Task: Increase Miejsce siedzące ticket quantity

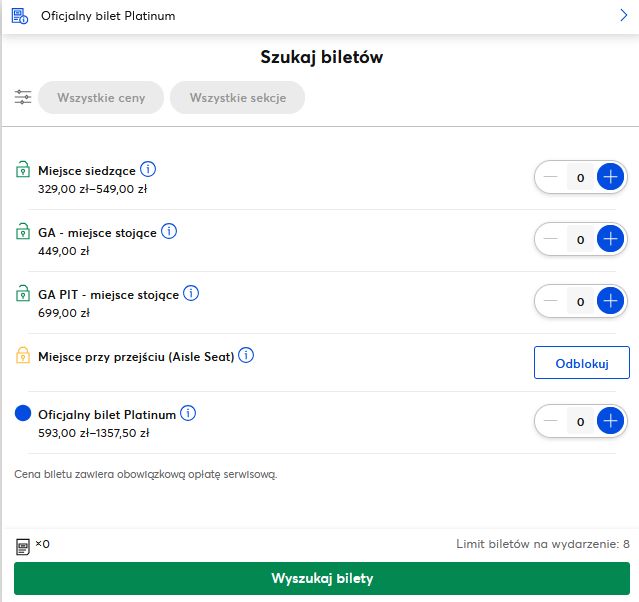Action: click(x=610, y=178)
